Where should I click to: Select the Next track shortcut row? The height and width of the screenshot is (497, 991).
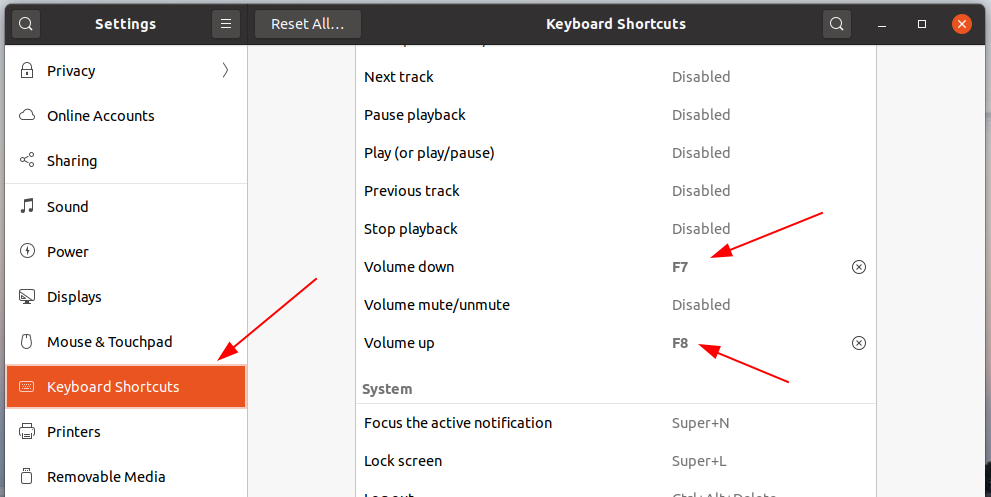(x=616, y=77)
